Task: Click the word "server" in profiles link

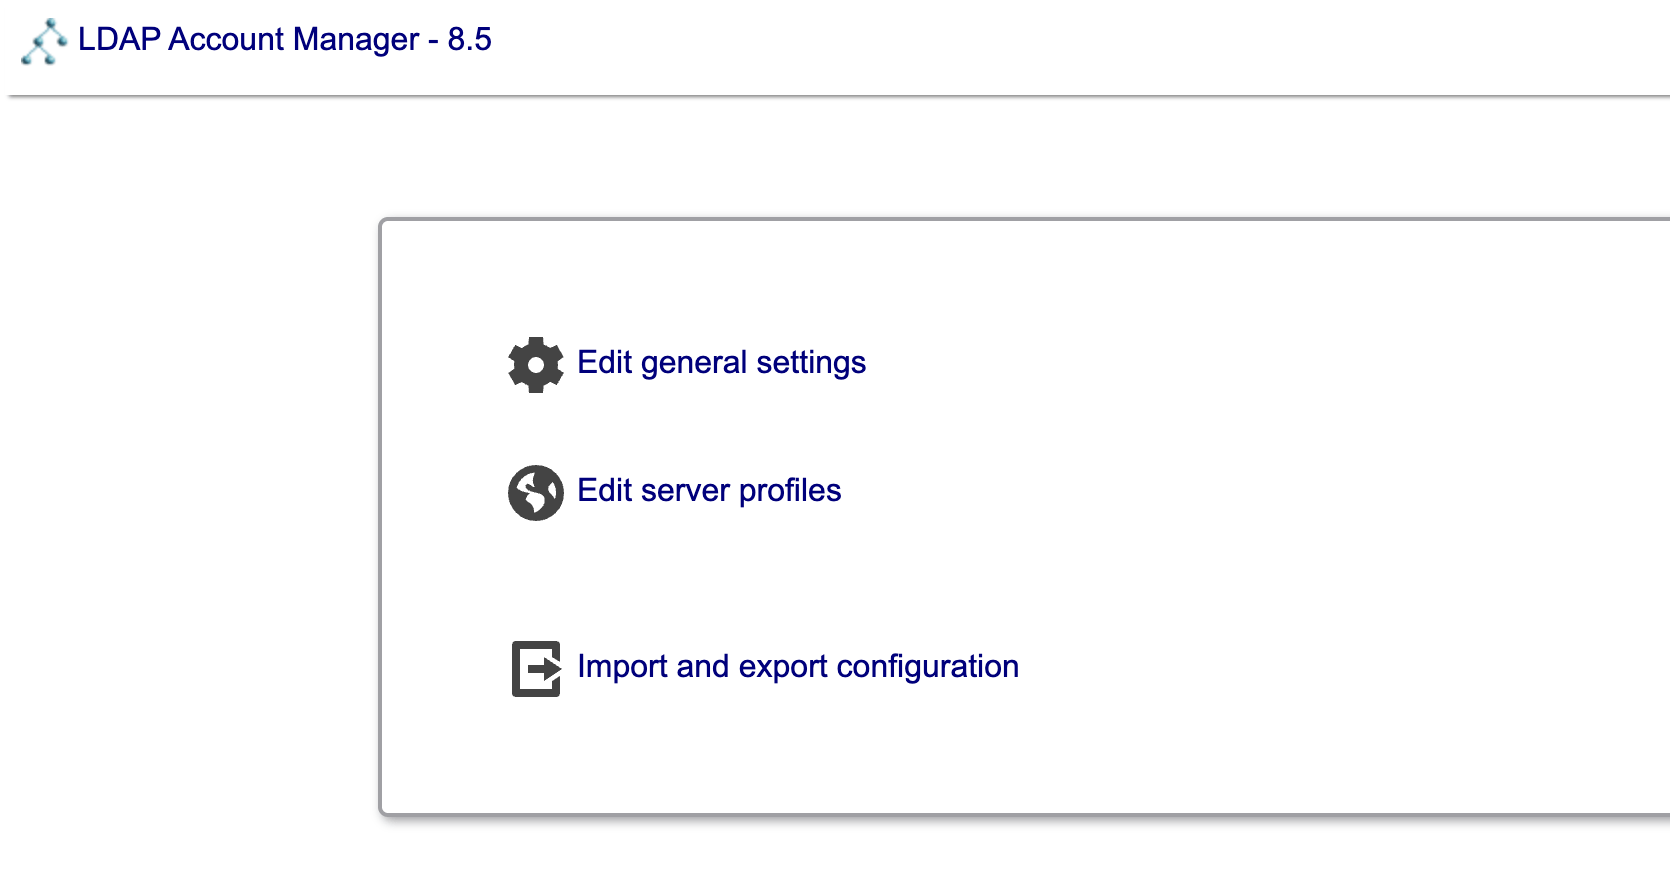Action: pyautogui.click(x=685, y=490)
